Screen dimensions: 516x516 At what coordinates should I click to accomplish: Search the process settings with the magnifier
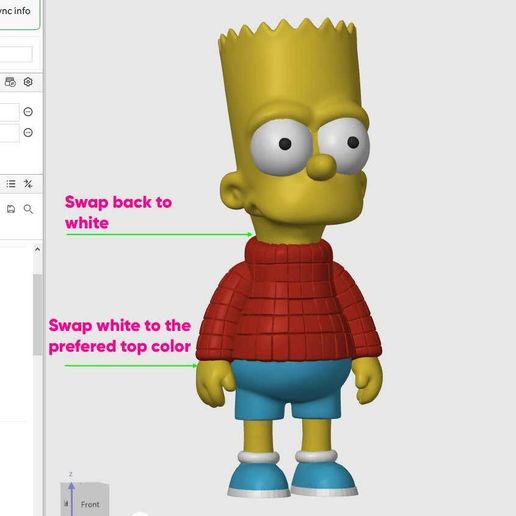point(28,209)
